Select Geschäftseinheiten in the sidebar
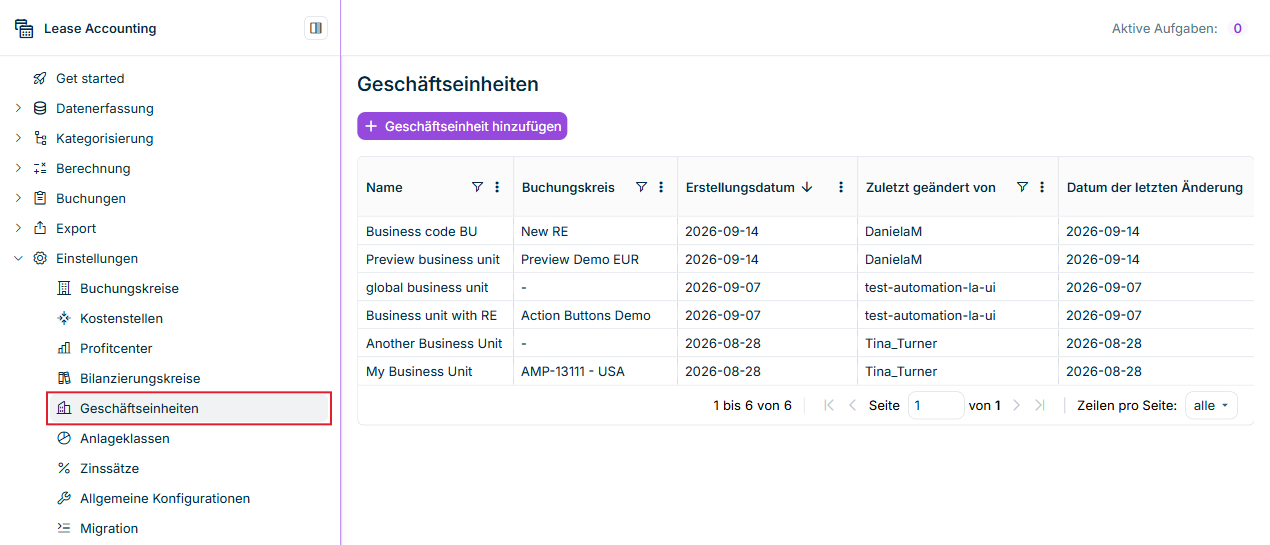Screen dimensions: 1270x545 tap(189, 408)
